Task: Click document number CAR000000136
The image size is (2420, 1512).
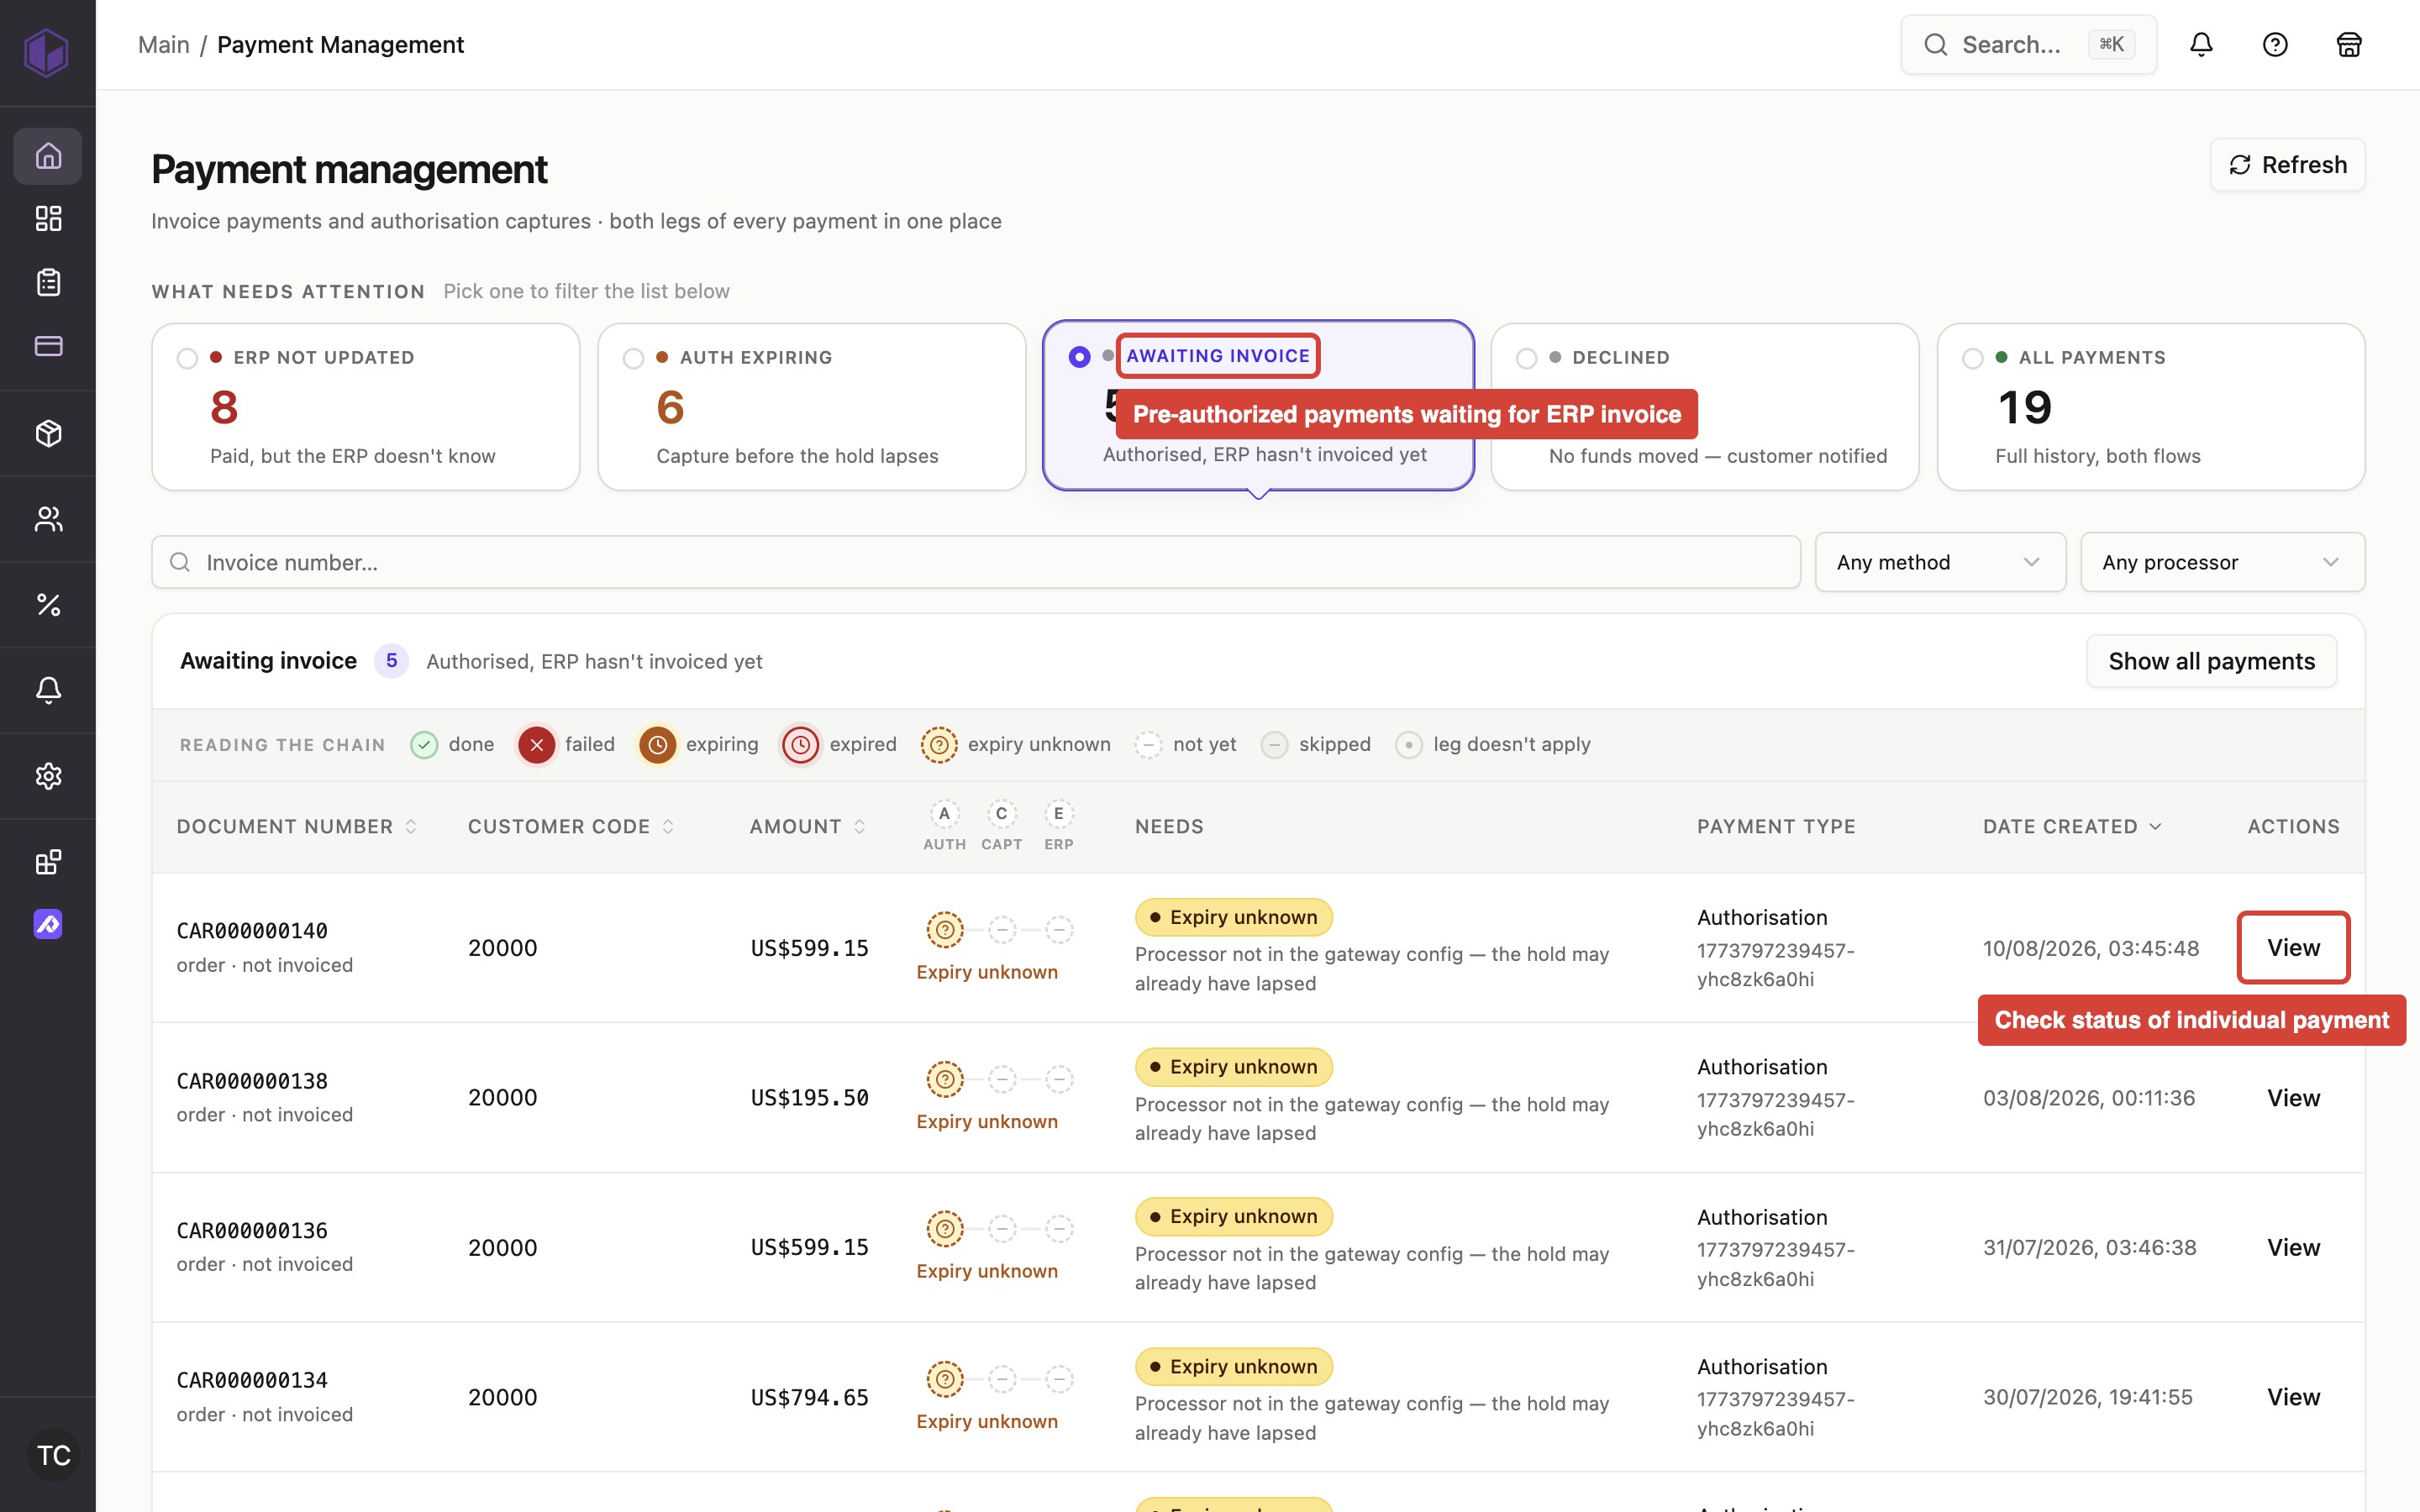Action: [252, 1231]
